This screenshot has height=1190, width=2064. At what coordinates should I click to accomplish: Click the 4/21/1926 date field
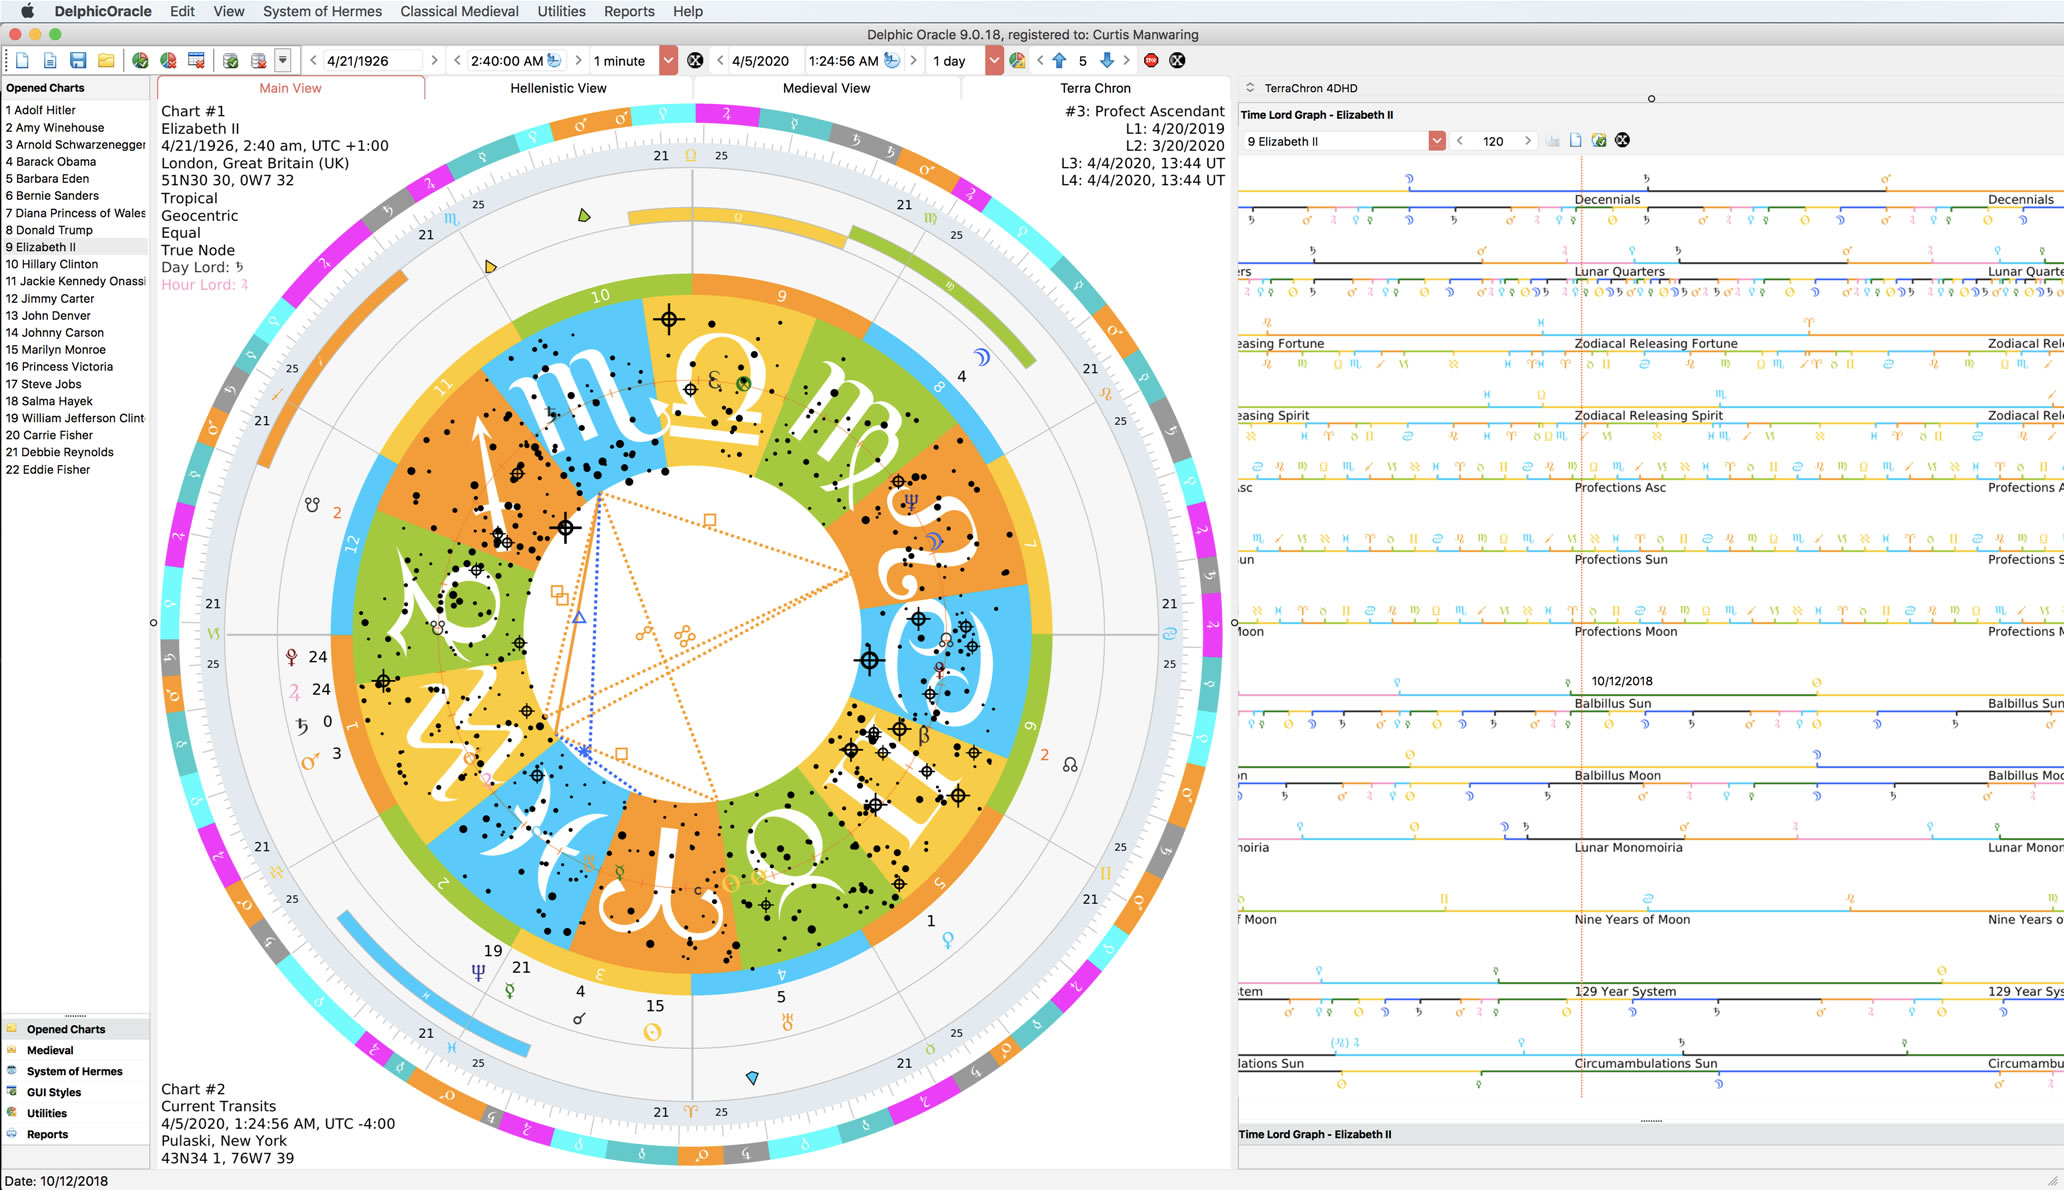373,61
